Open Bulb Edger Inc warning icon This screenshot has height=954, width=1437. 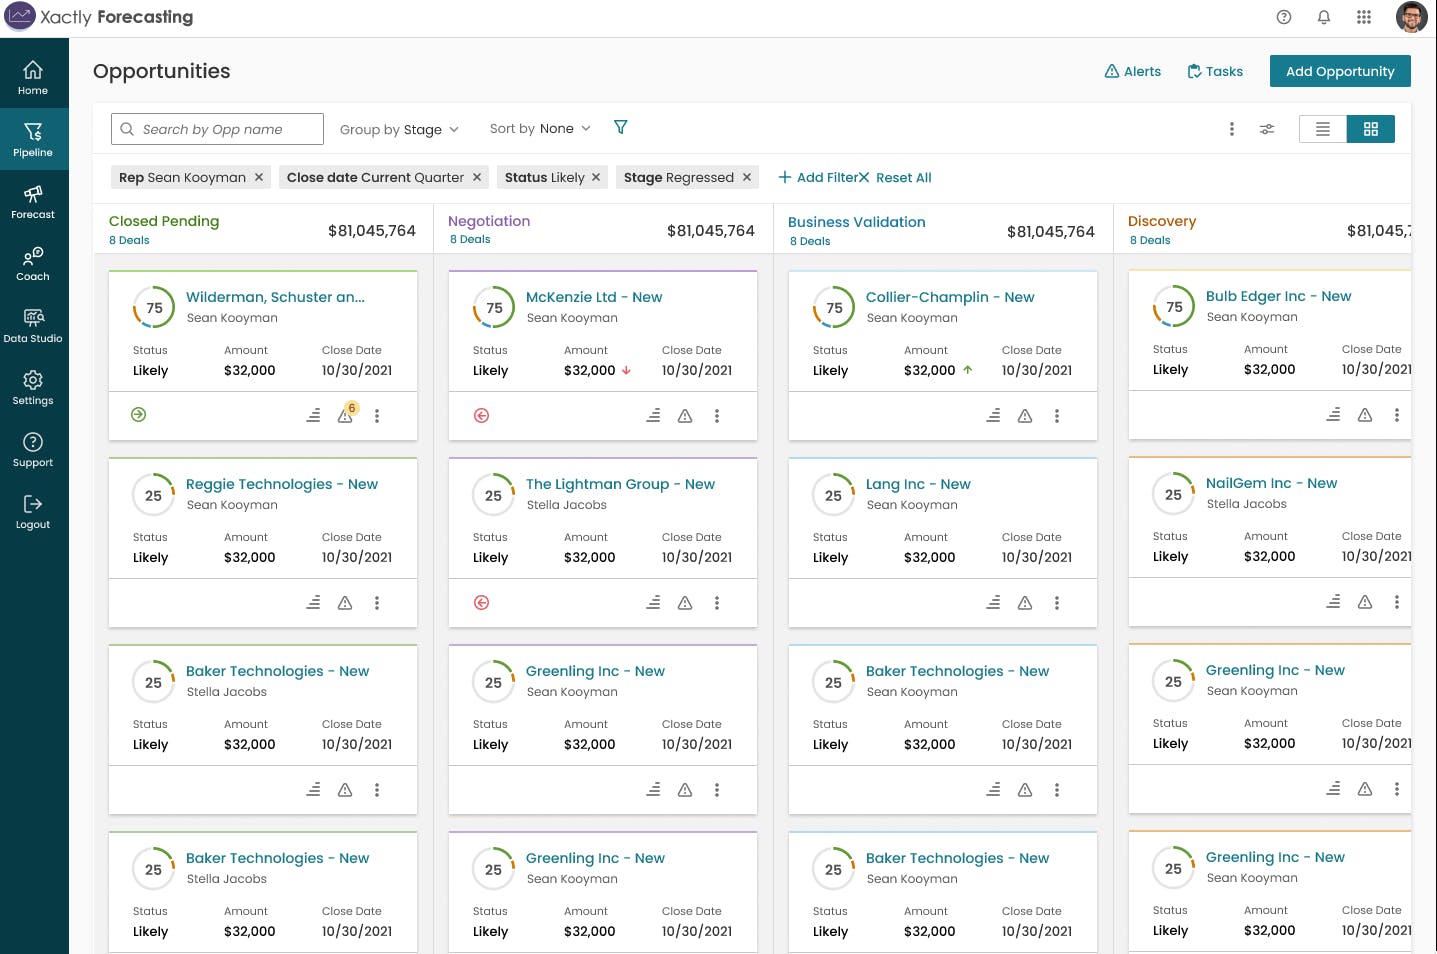click(x=1365, y=415)
